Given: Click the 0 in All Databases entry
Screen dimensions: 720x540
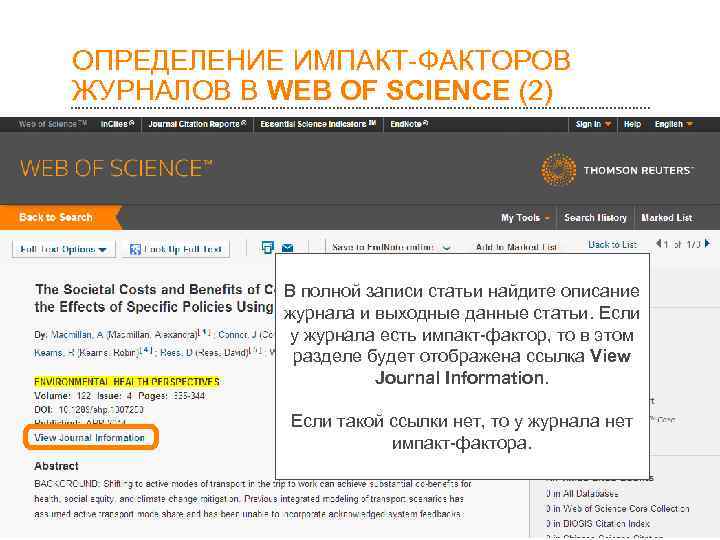Looking at the screenshot, I should 582,494.
